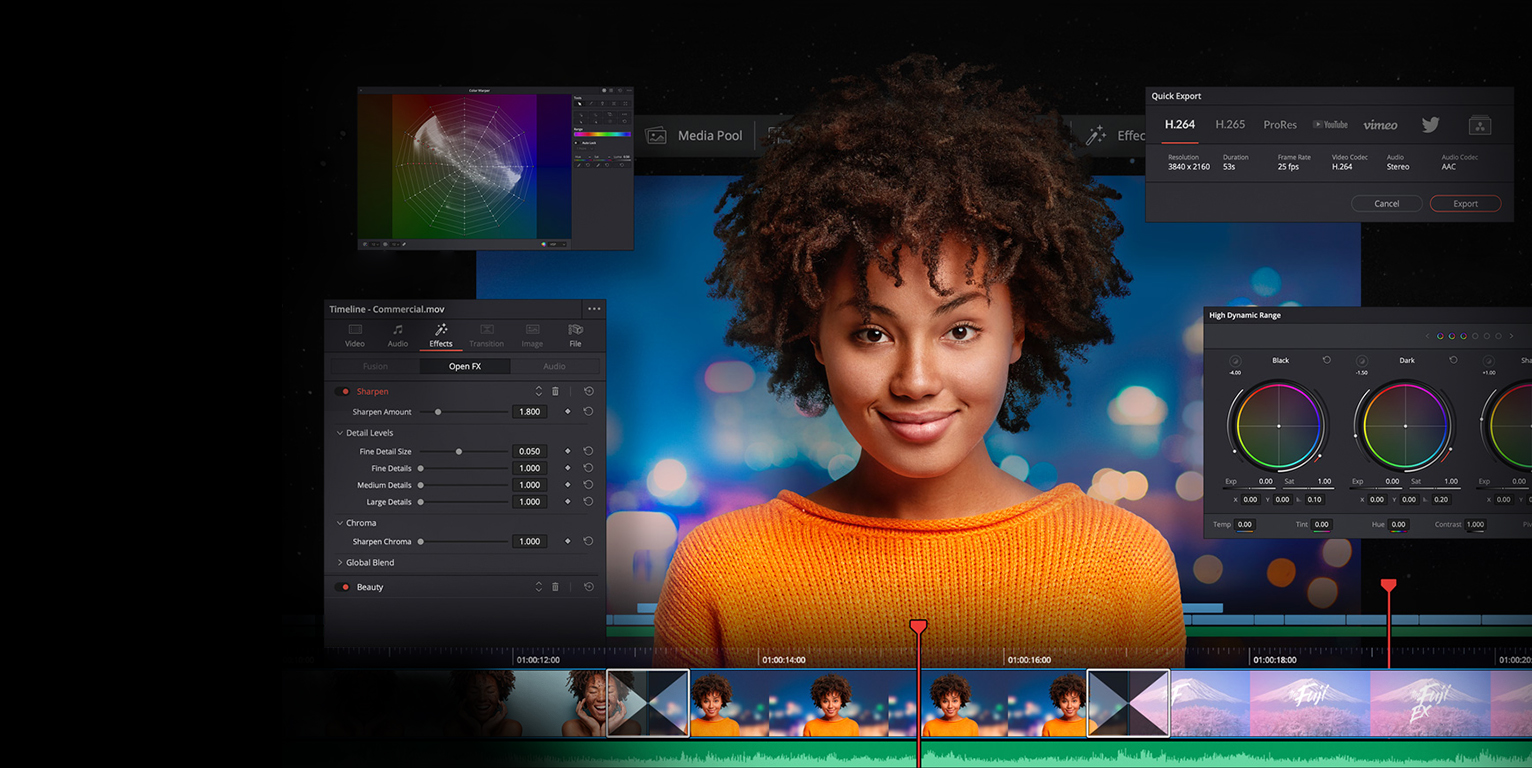This screenshot has width=1532, height=768.
Task: Open the Audio note icon in the inspector
Action: [398, 330]
